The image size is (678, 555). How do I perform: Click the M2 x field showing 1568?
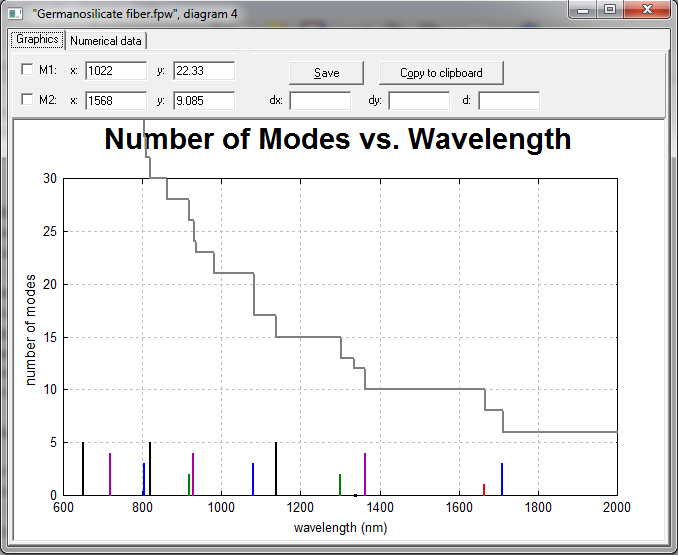pyautogui.click(x=116, y=100)
